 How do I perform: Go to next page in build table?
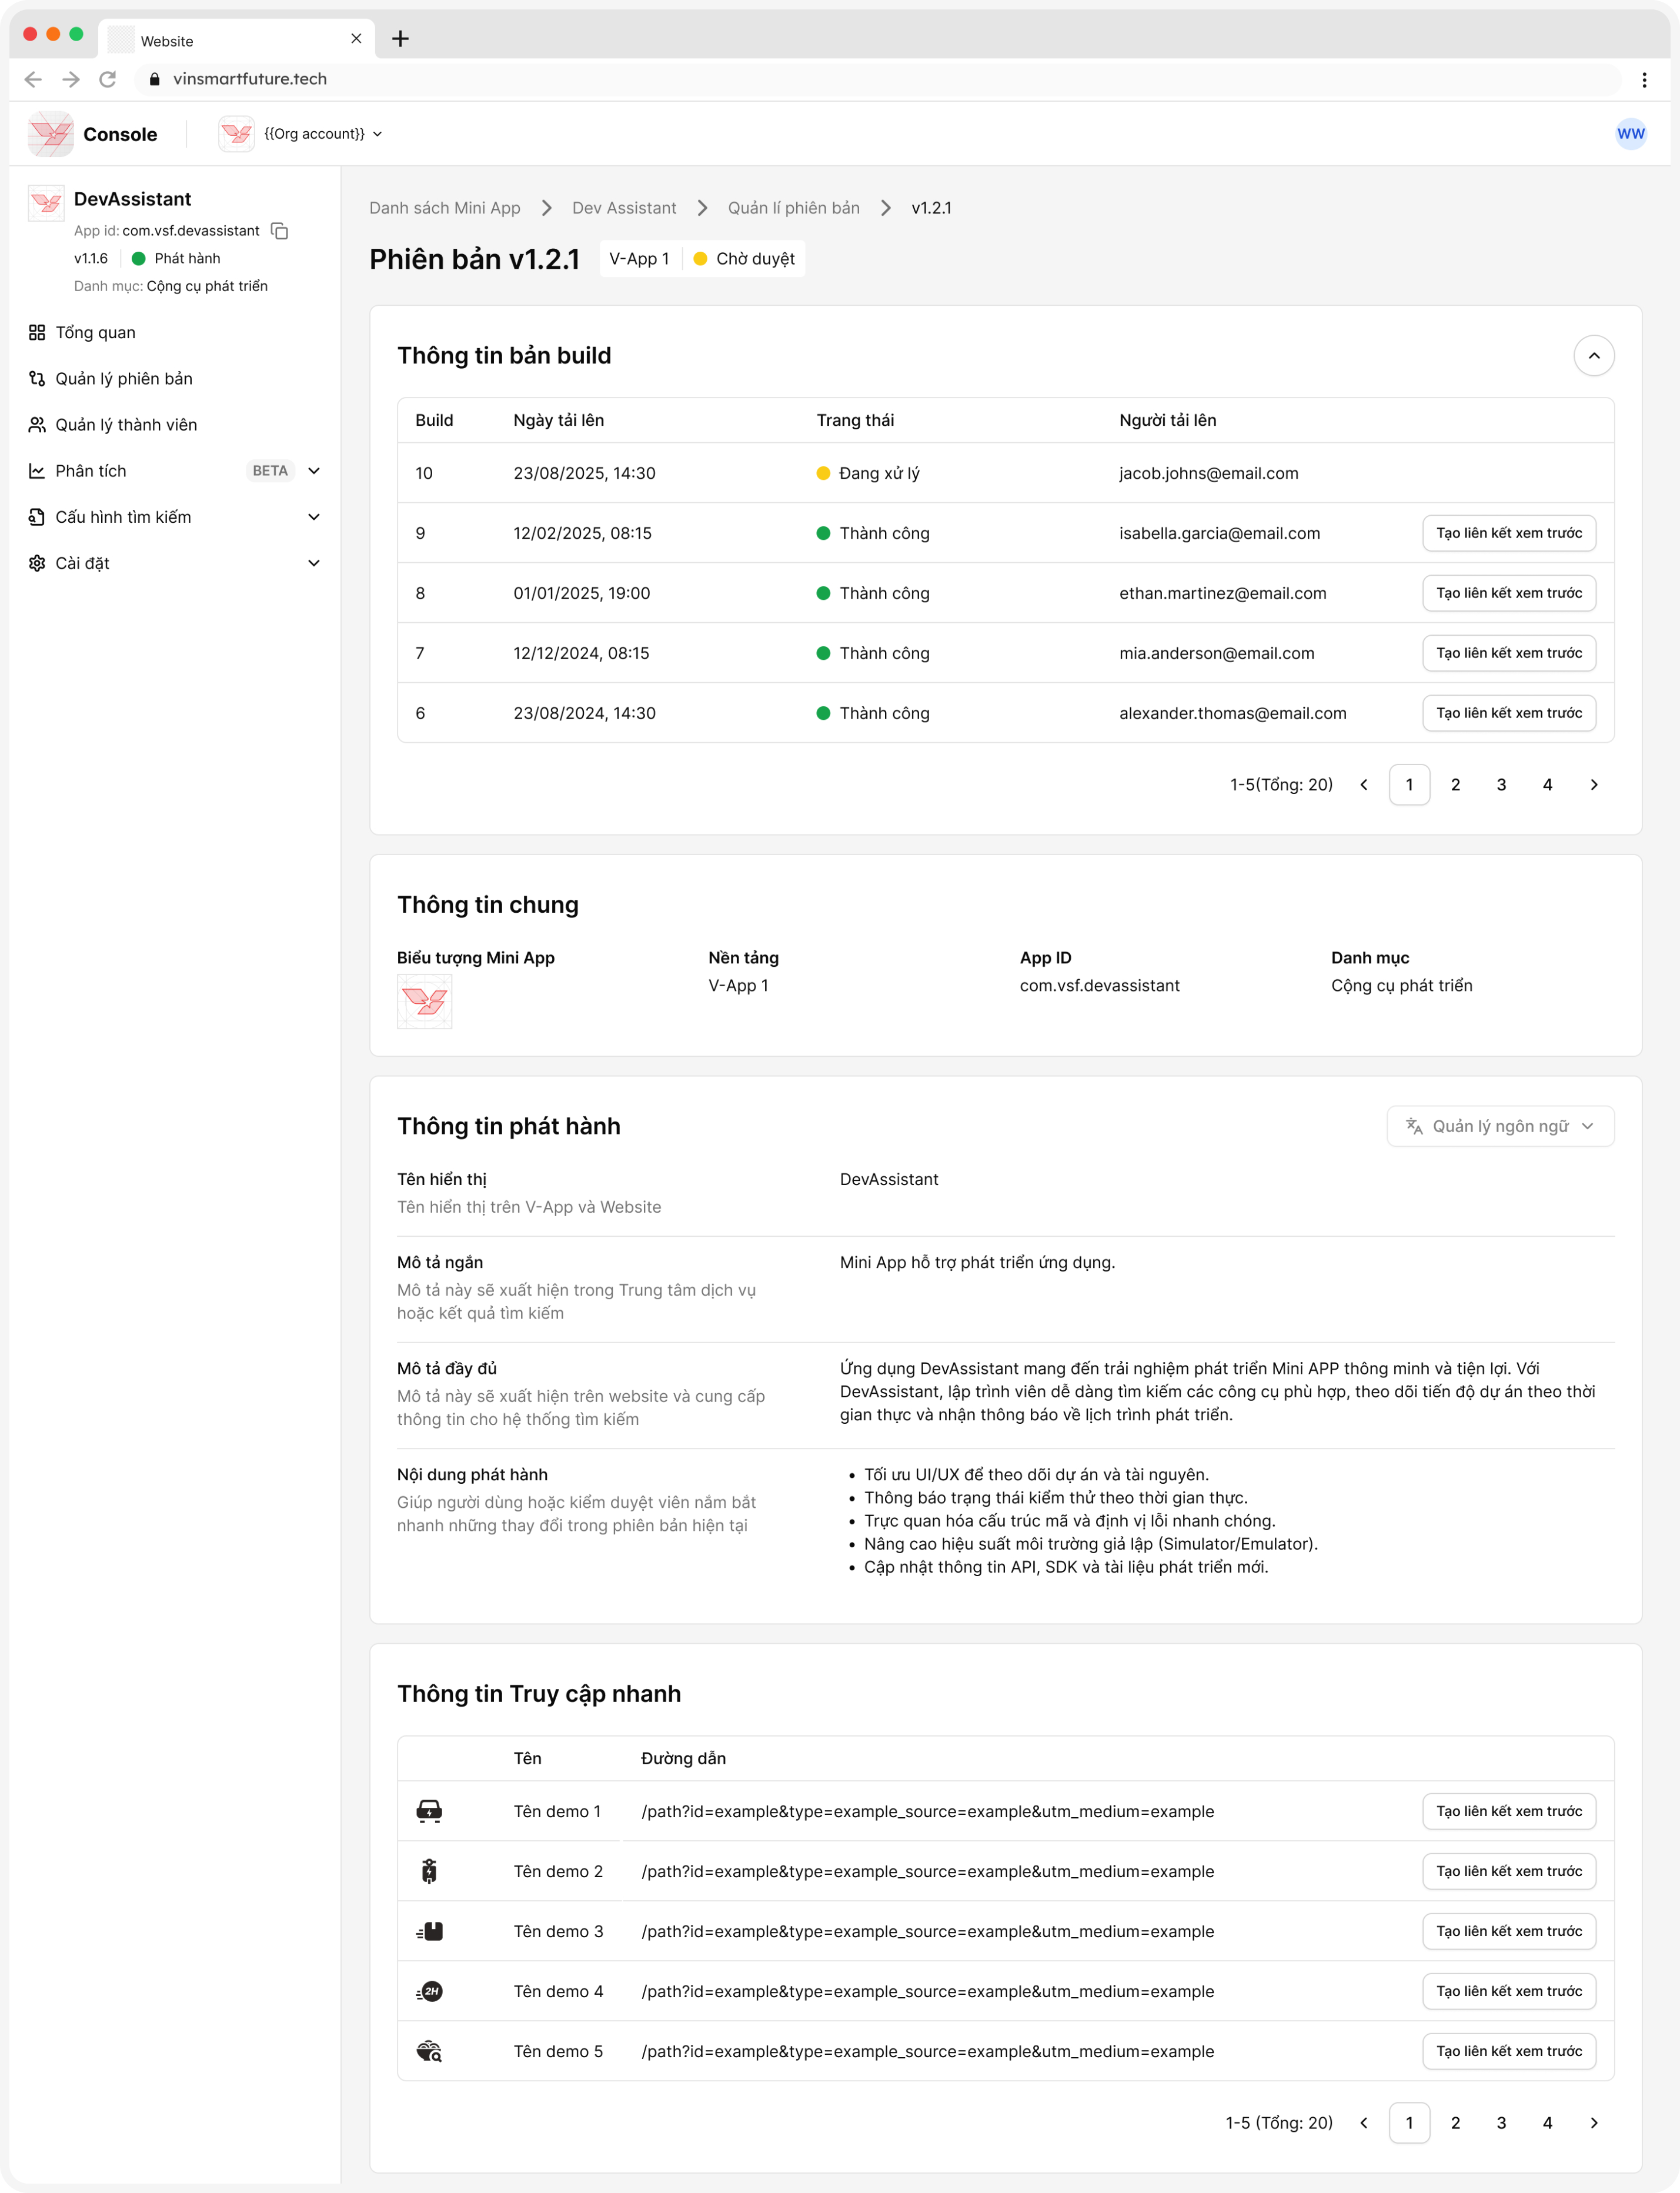1594,785
